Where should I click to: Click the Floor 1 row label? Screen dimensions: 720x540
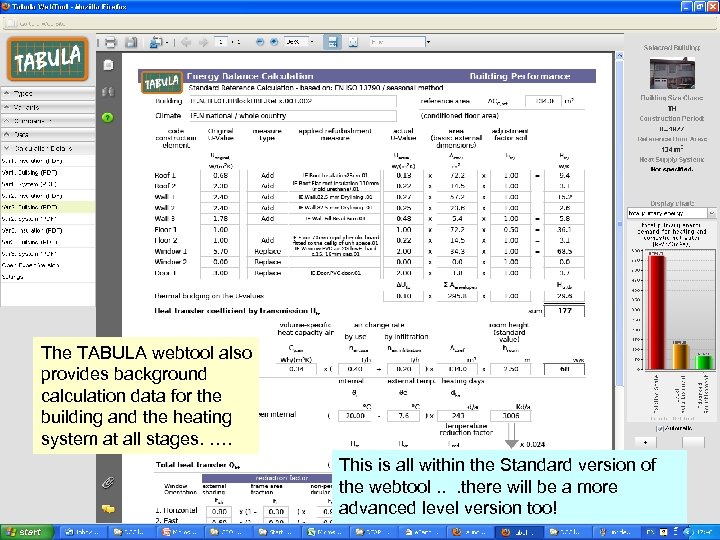[x=166, y=230]
